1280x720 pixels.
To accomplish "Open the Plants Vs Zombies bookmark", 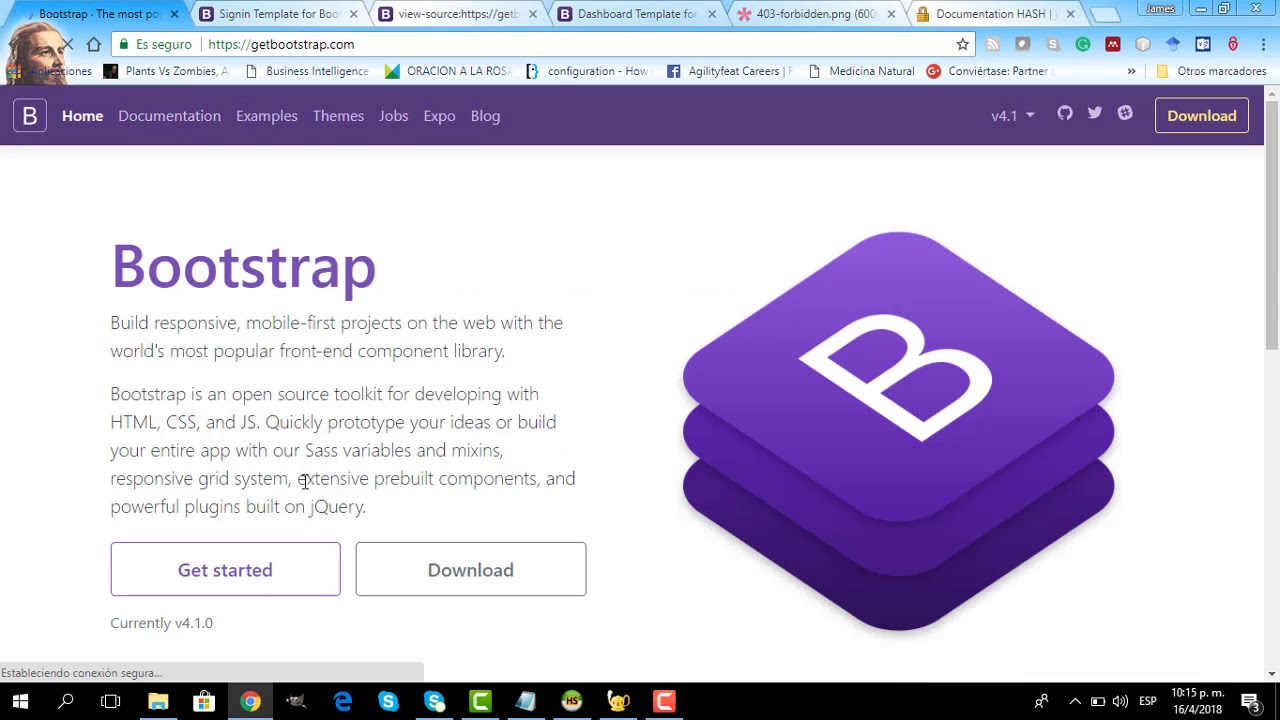I will click(x=166, y=71).
